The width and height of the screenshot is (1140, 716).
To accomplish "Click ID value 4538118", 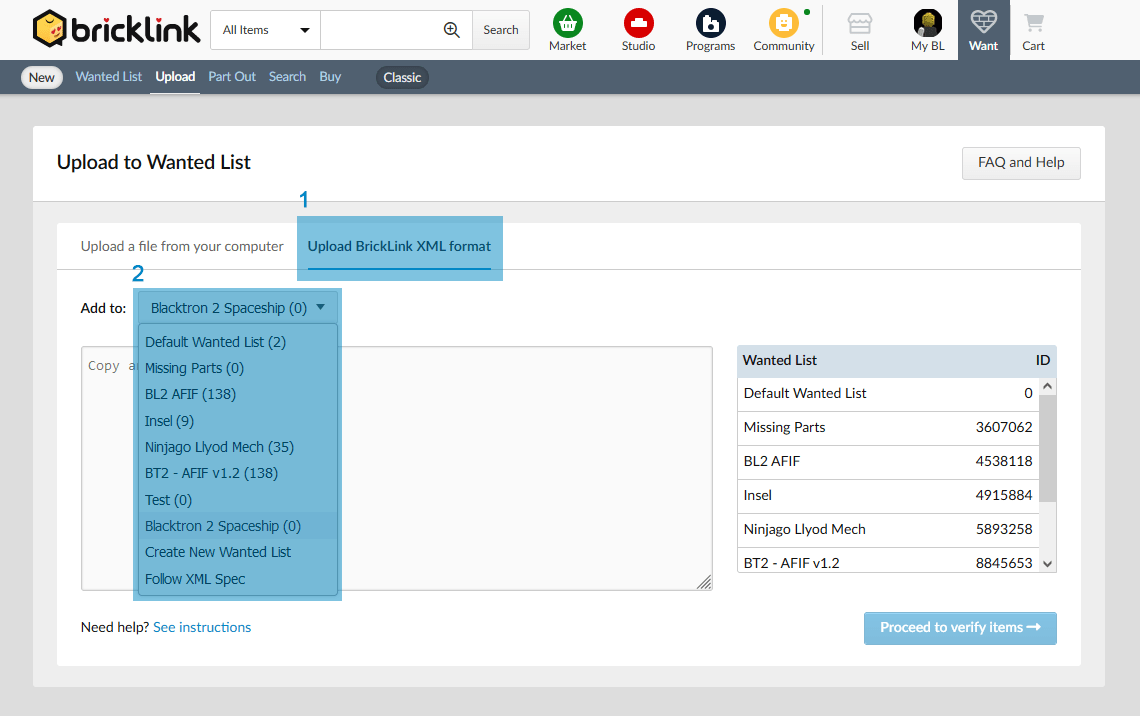I will pyautogui.click(x=1004, y=462).
